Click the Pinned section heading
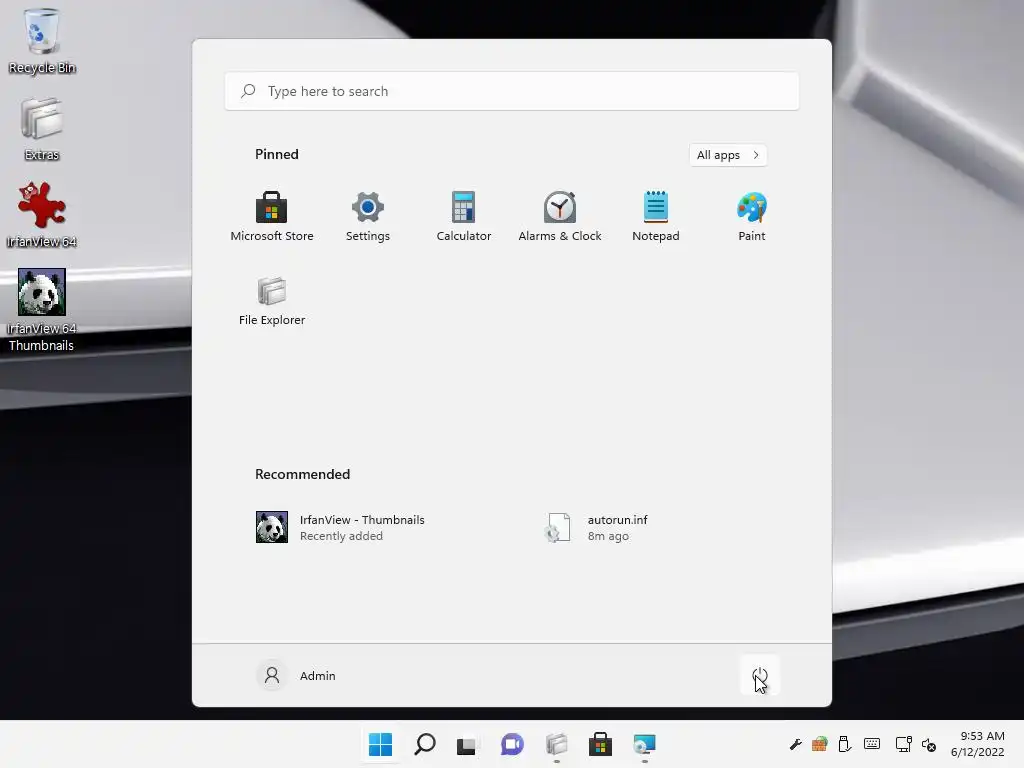The width and height of the screenshot is (1024, 768). (277, 154)
